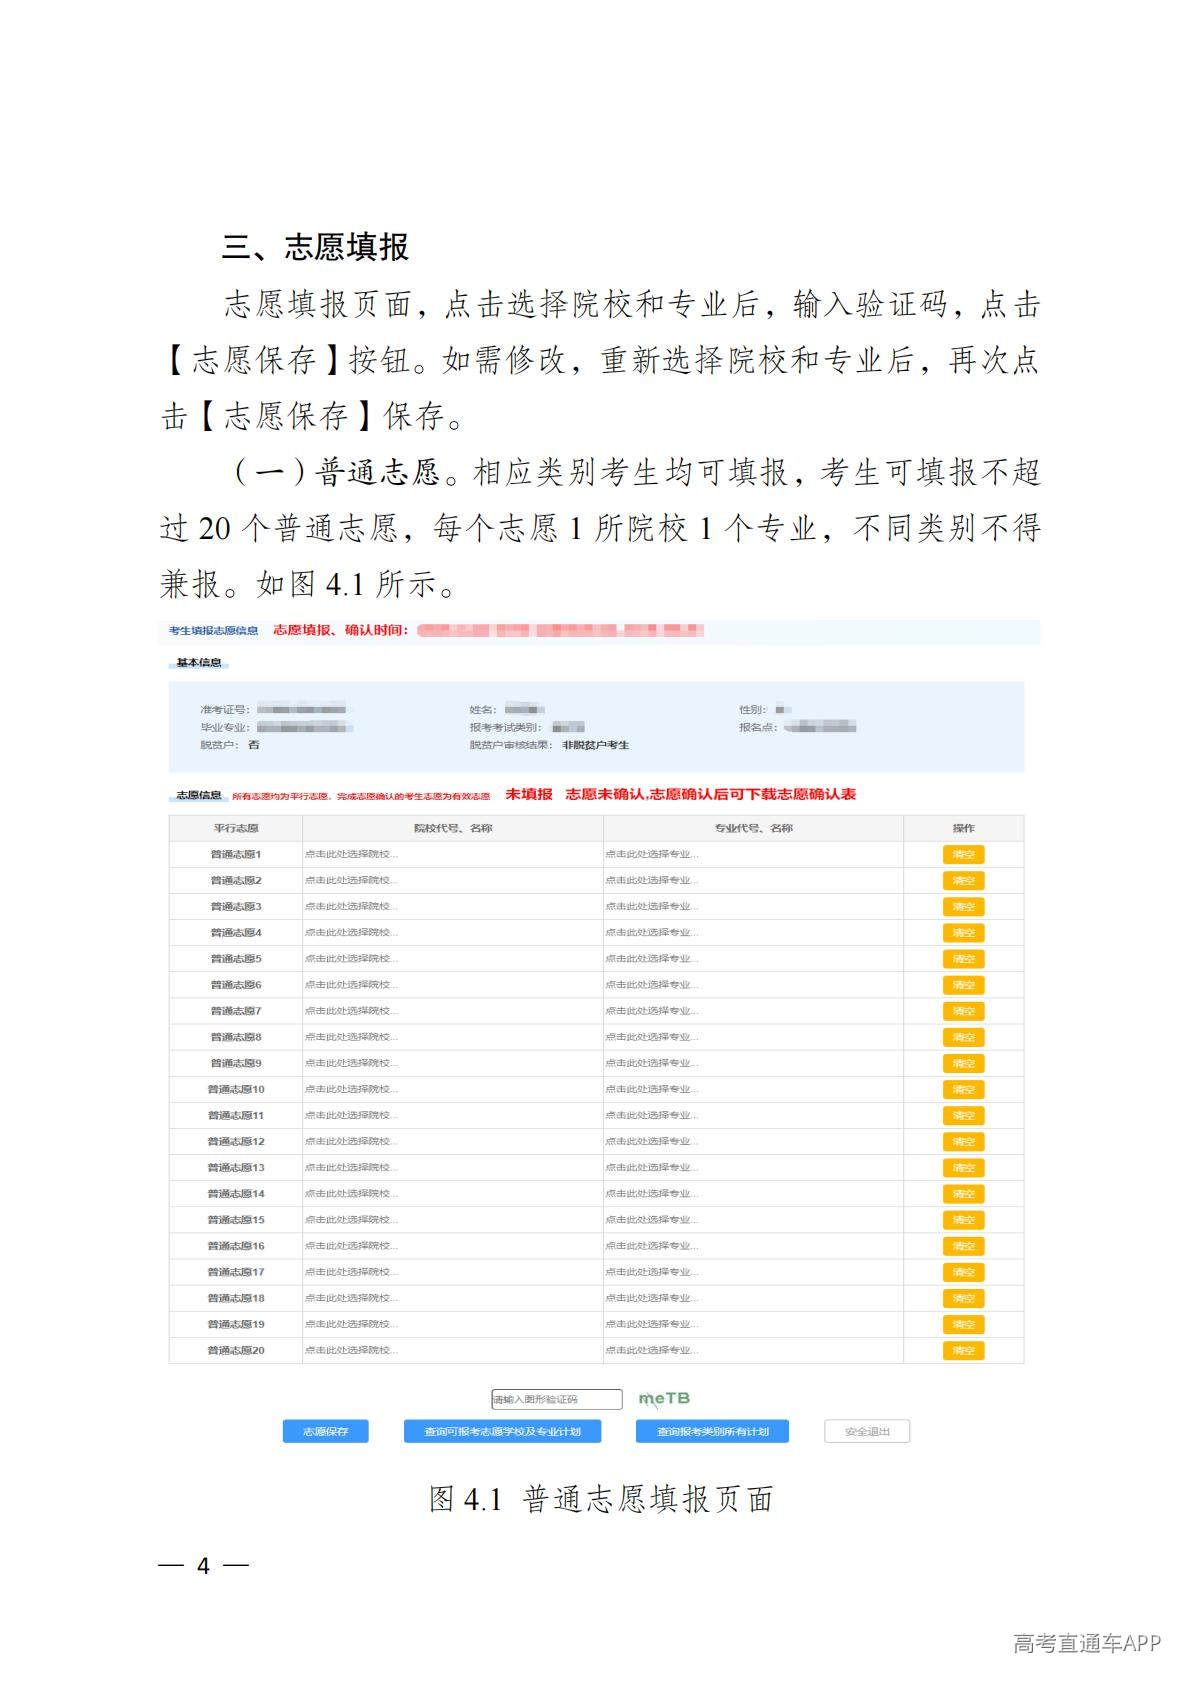Click the 专业代号、名称 column header
Image resolution: width=1190 pixels, height=1683 pixels.
[x=753, y=828]
